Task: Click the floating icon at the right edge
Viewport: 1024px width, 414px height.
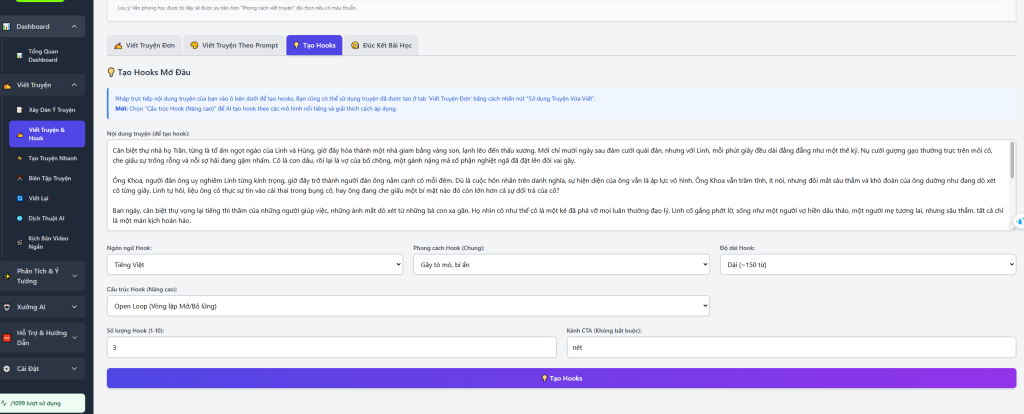Action: tap(1017, 220)
